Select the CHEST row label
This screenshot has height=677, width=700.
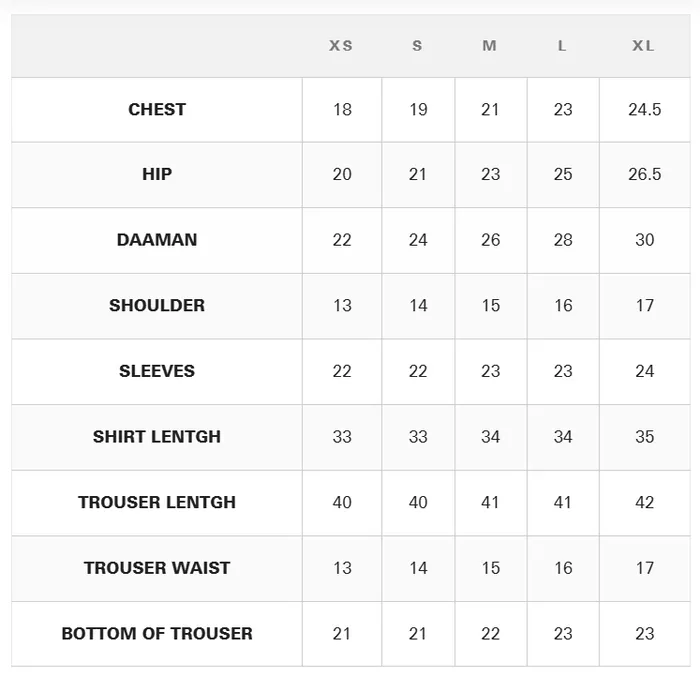pyautogui.click(x=157, y=109)
